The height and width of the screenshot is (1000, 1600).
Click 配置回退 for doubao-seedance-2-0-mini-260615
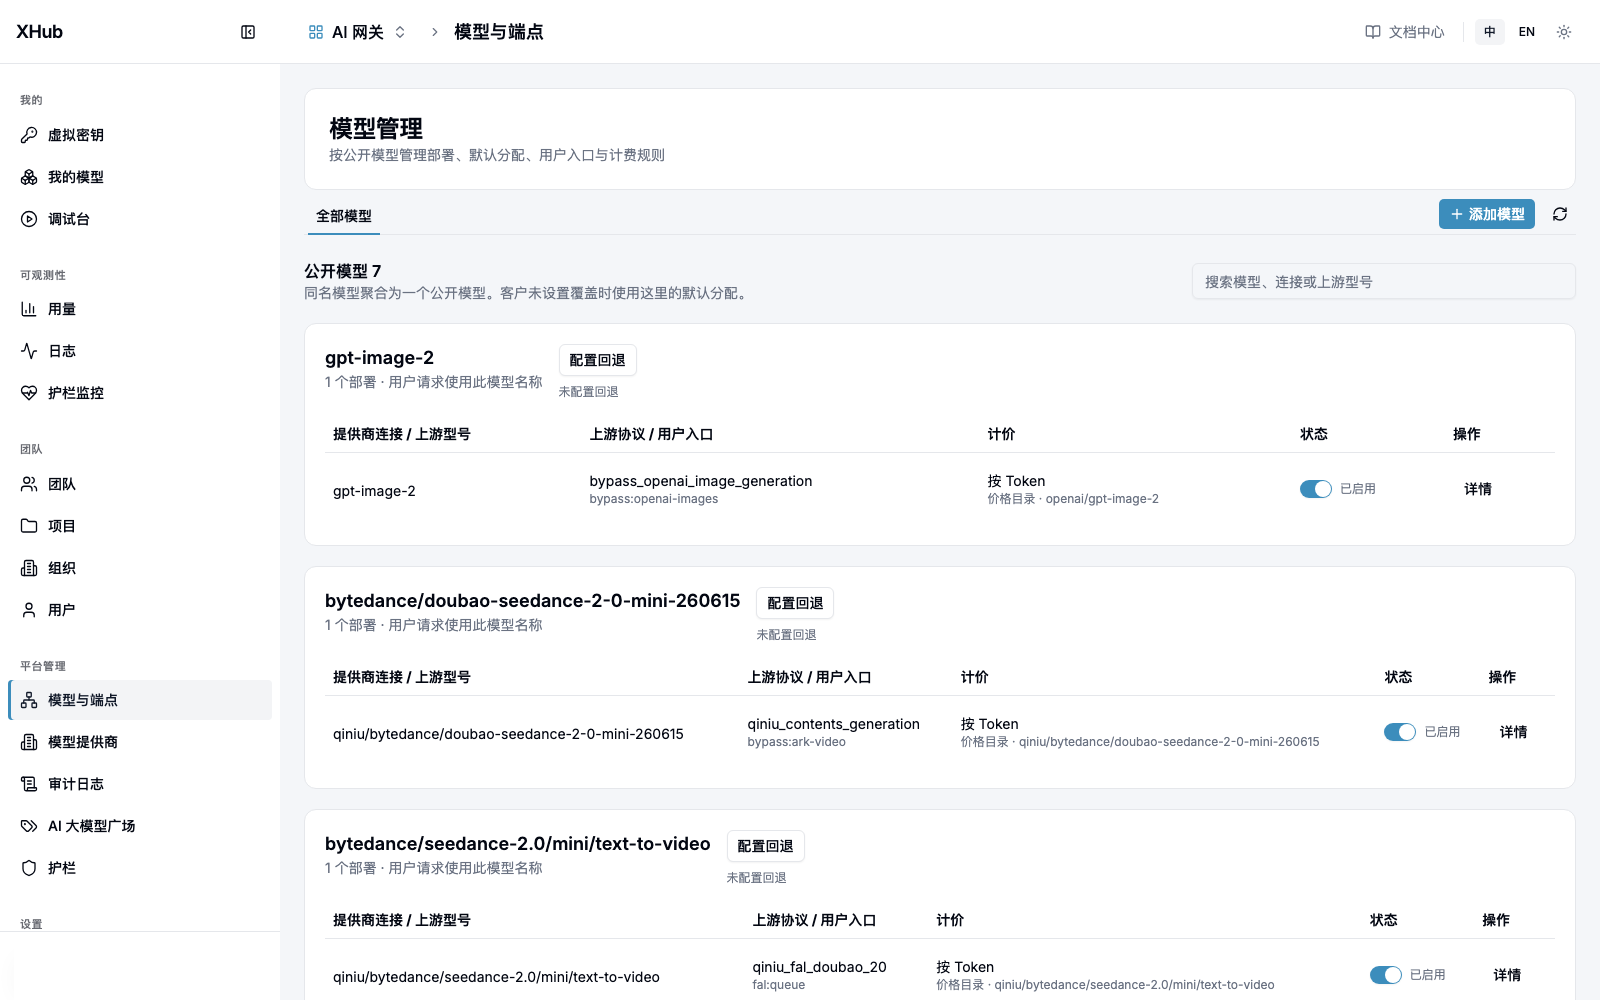pyautogui.click(x=795, y=603)
